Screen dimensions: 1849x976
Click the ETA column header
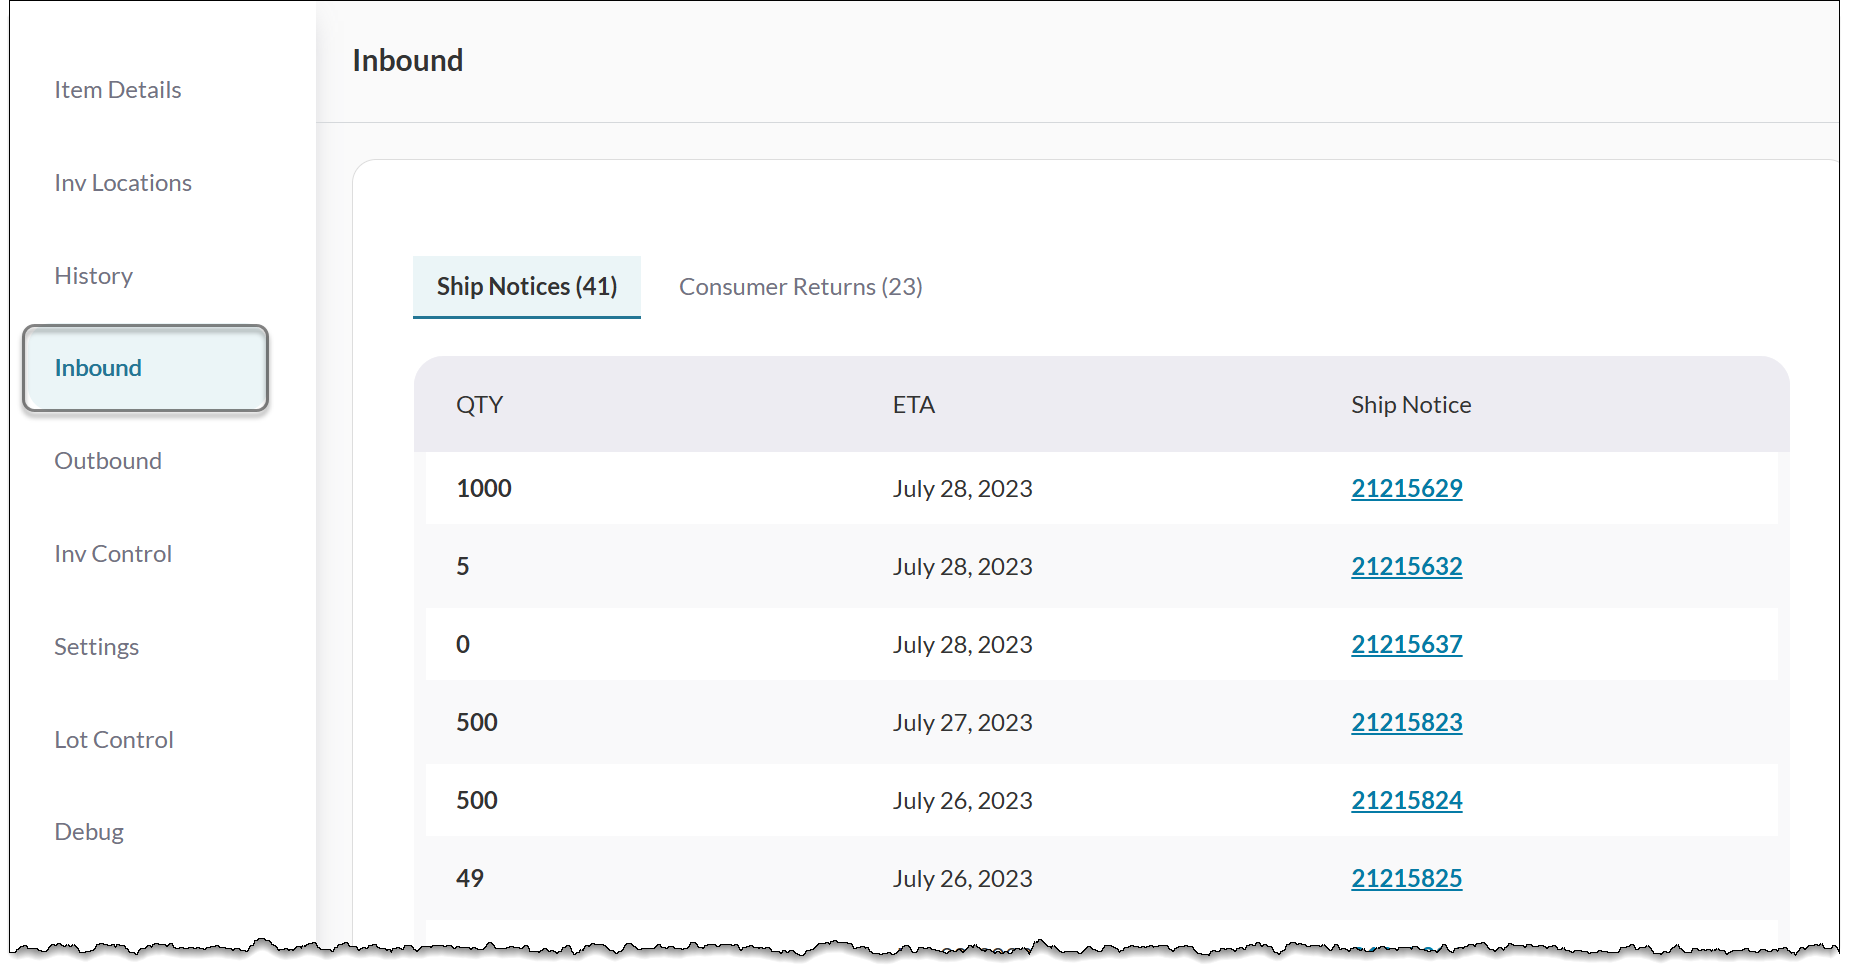[913, 405]
